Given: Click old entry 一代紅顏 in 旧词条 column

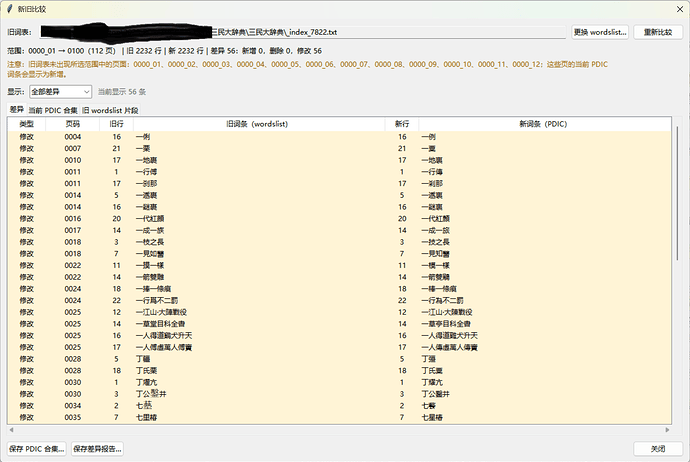Looking at the screenshot, I should 150,219.
